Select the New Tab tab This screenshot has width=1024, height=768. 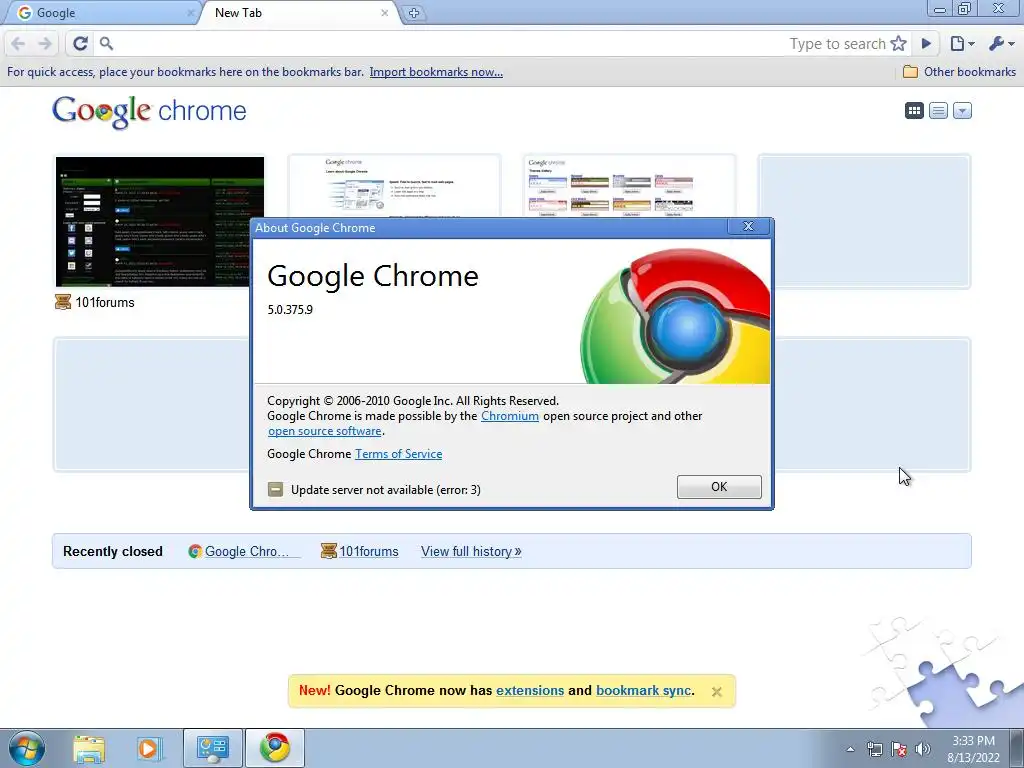[295, 13]
